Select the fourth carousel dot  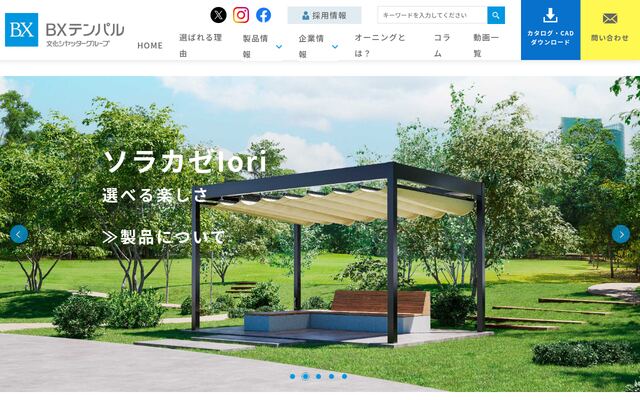coord(331,376)
